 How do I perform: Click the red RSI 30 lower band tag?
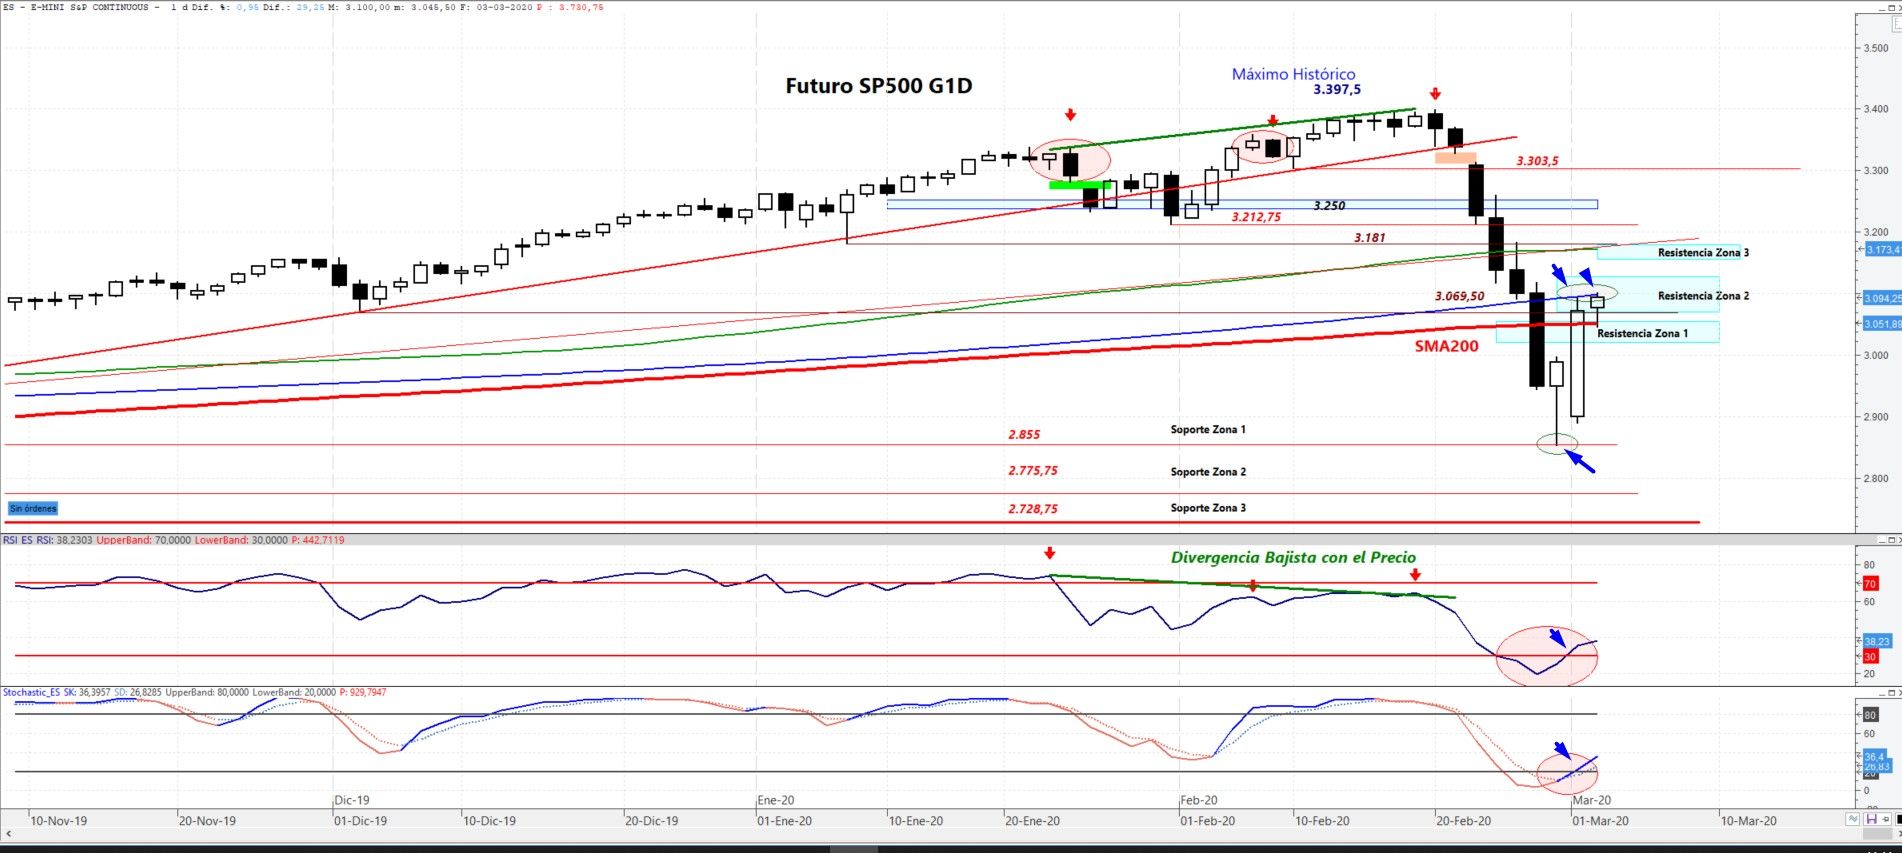click(1870, 657)
